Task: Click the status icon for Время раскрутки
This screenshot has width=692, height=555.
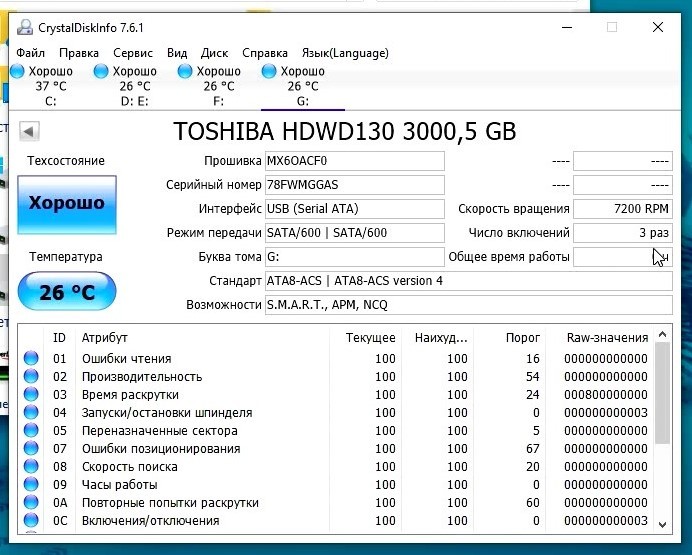Action: click(31, 395)
